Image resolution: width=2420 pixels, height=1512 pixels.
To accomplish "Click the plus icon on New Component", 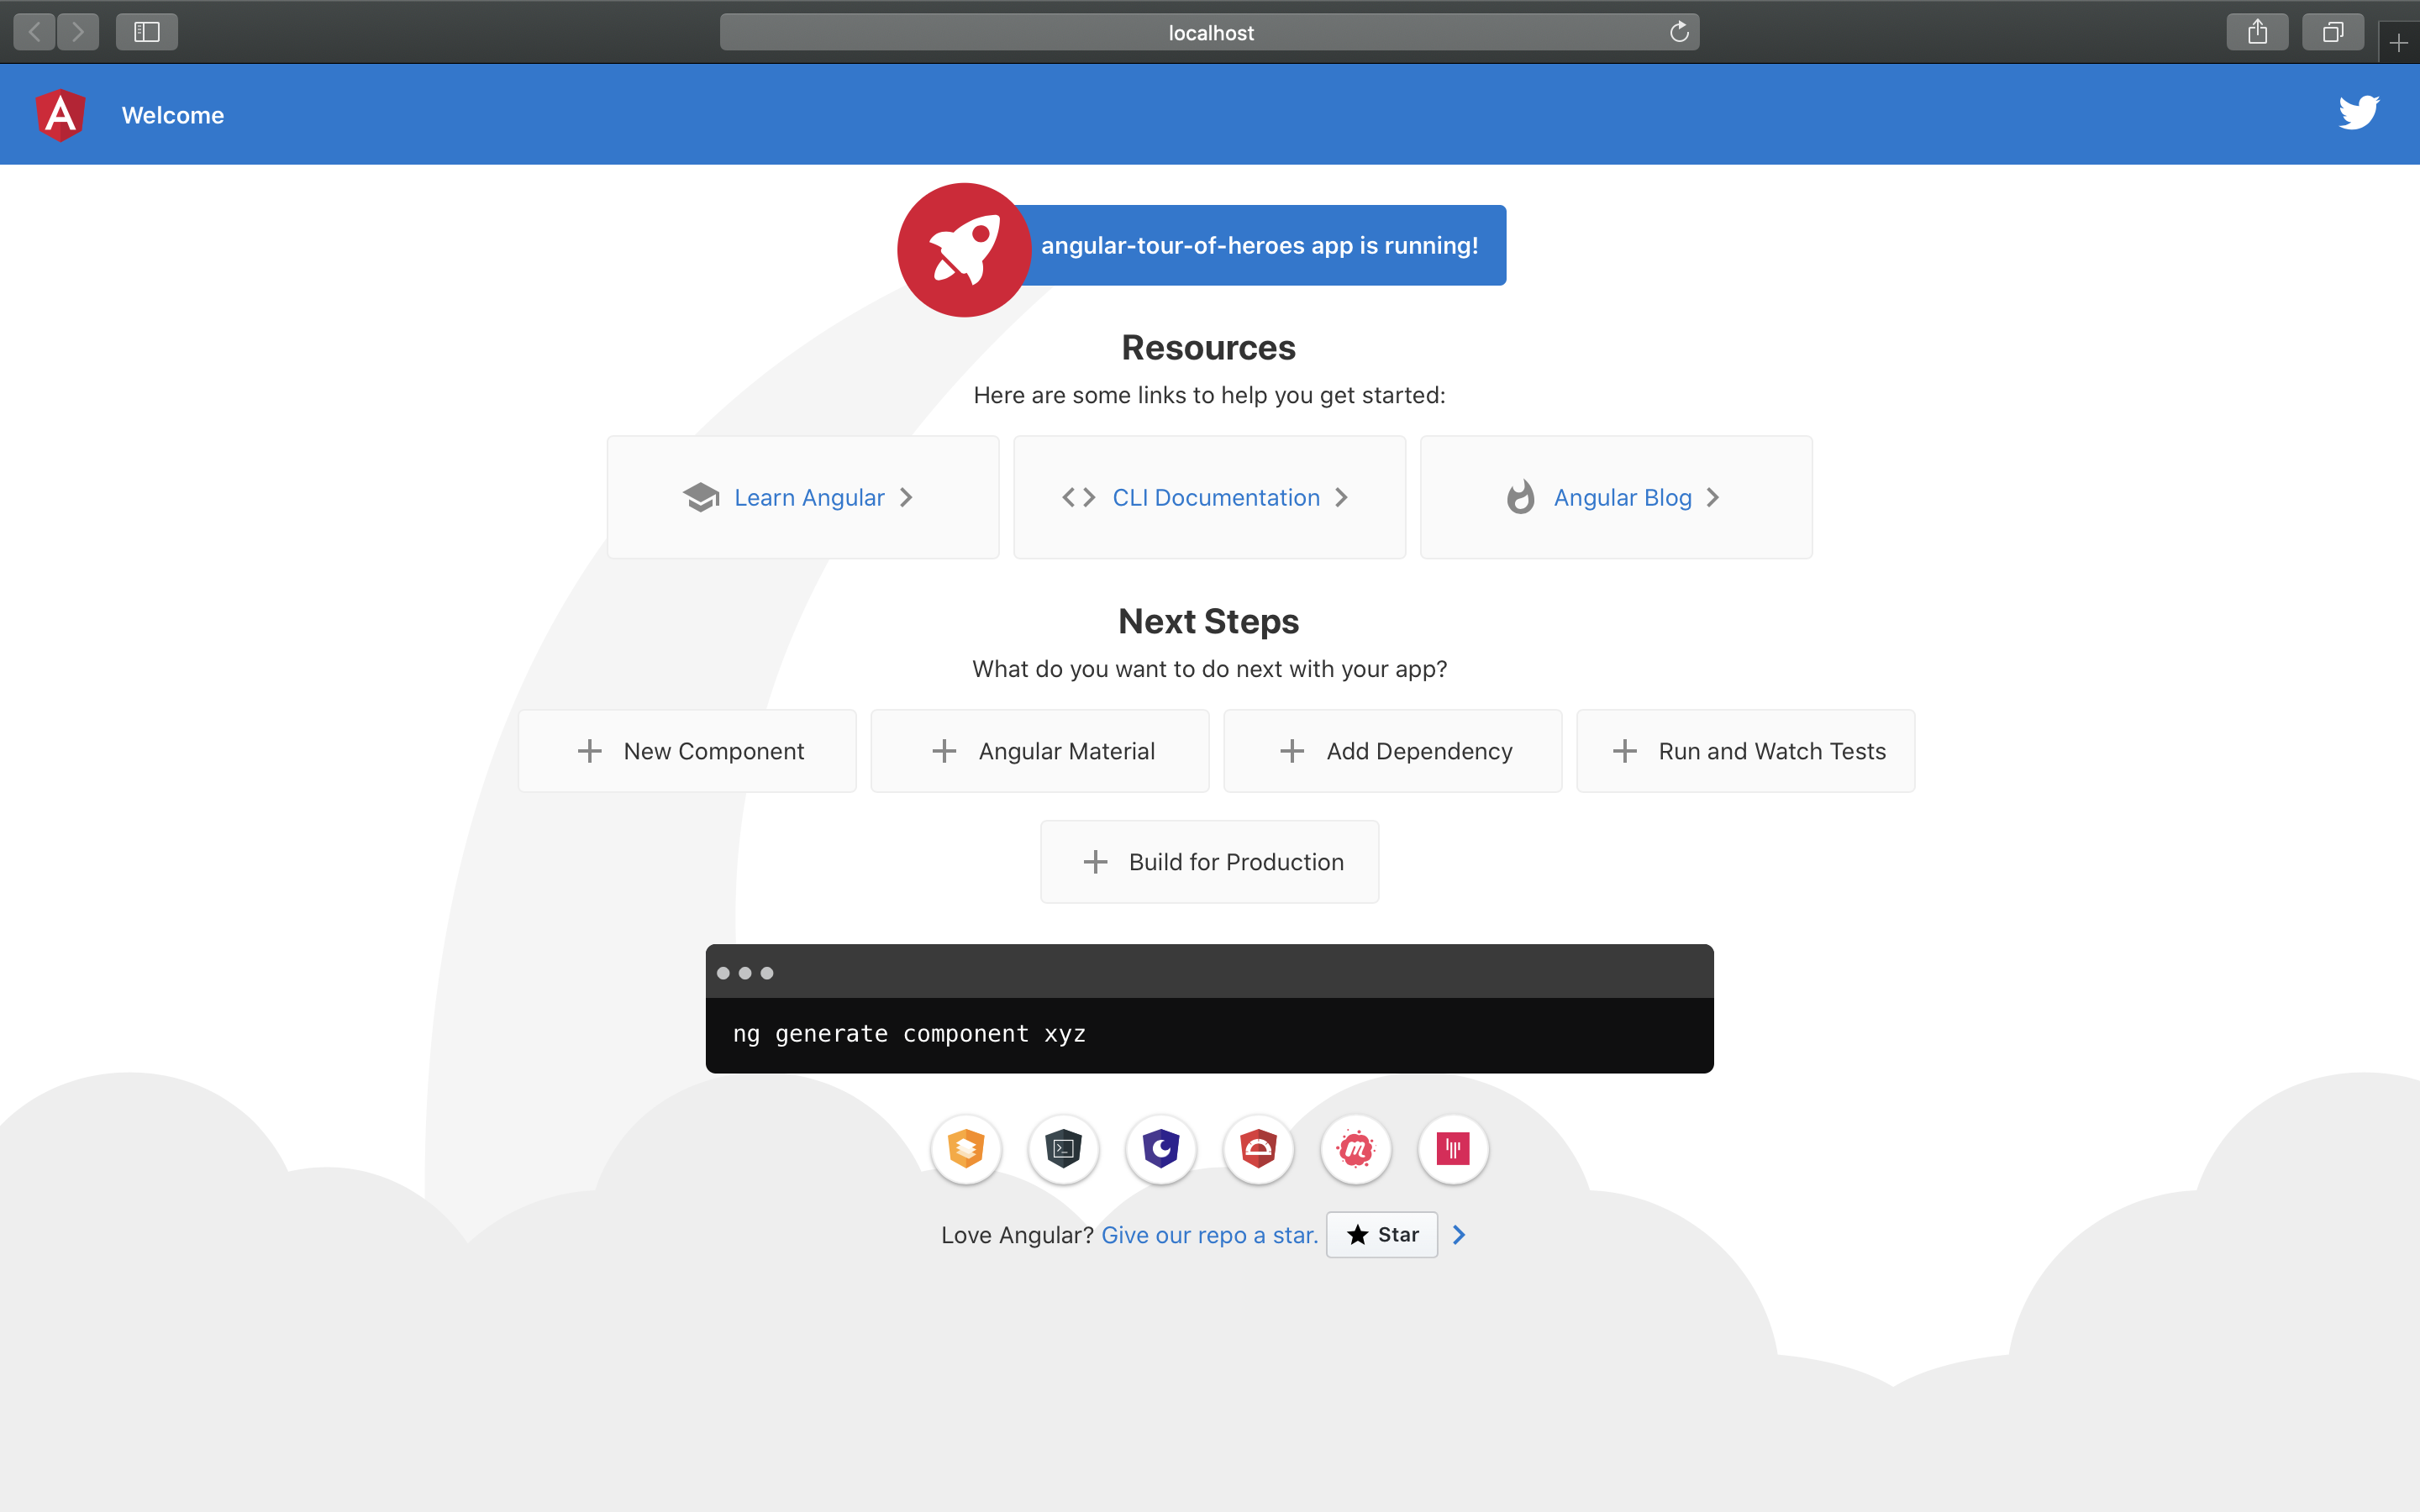I will point(590,751).
